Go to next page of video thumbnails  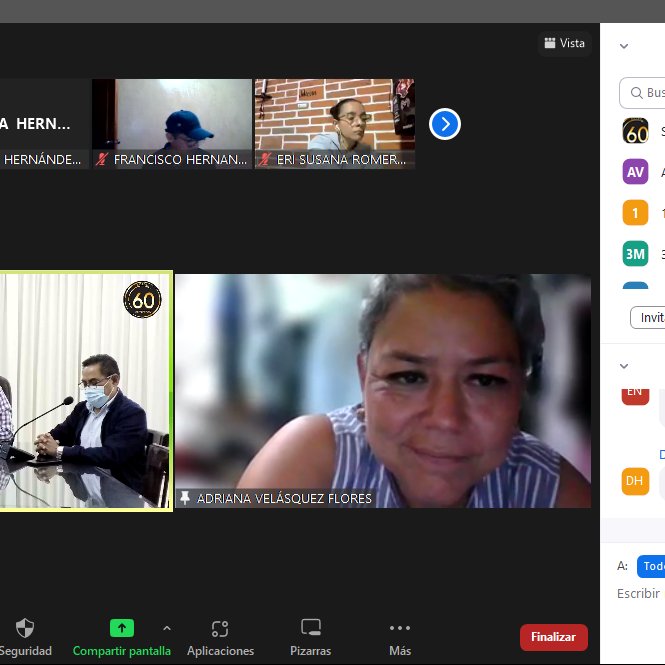(444, 124)
